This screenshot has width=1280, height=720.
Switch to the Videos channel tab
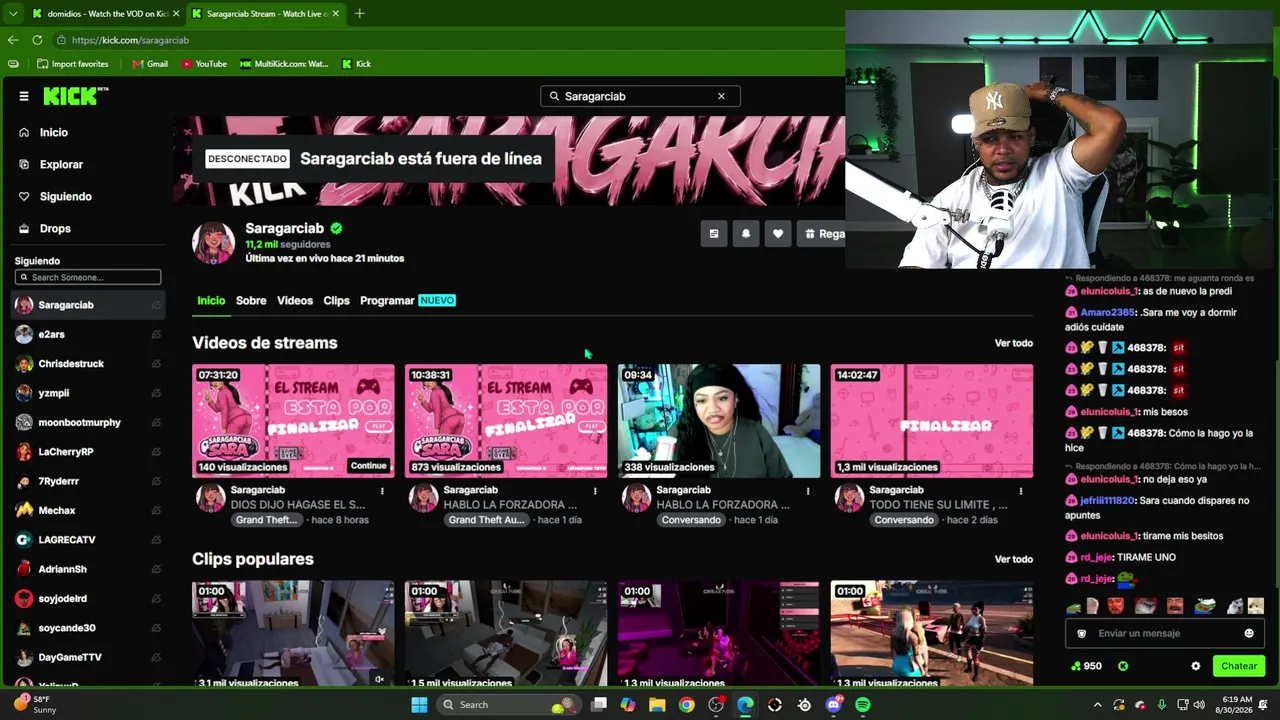click(295, 300)
